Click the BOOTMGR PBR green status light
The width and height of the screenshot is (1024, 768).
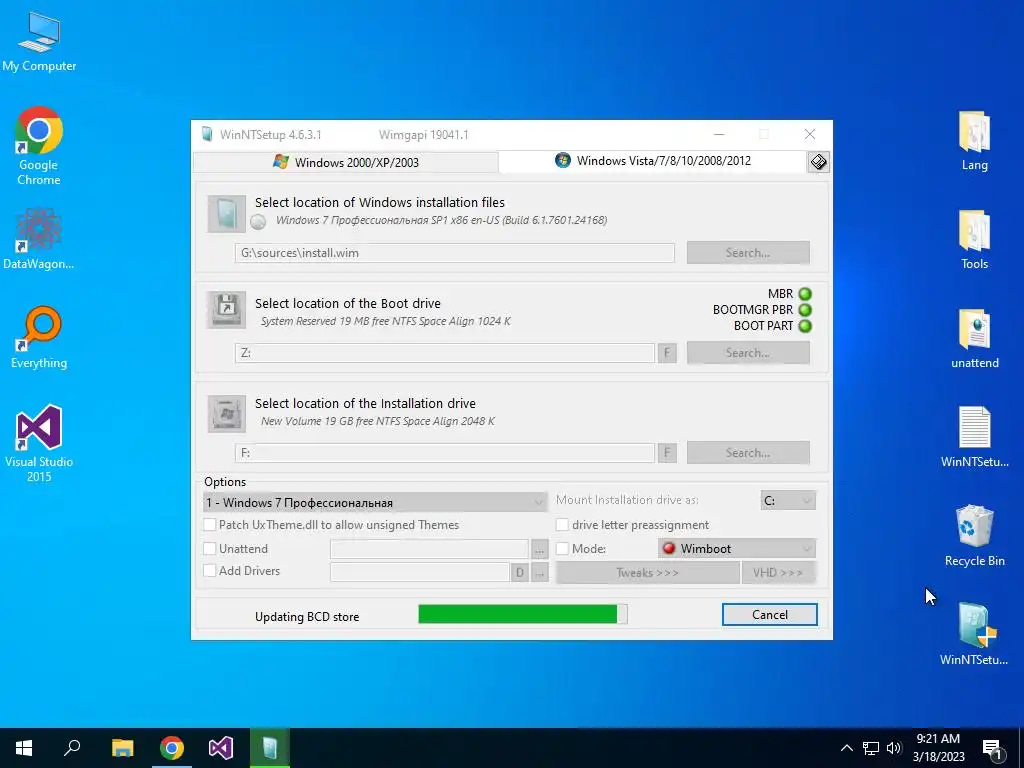click(x=805, y=310)
